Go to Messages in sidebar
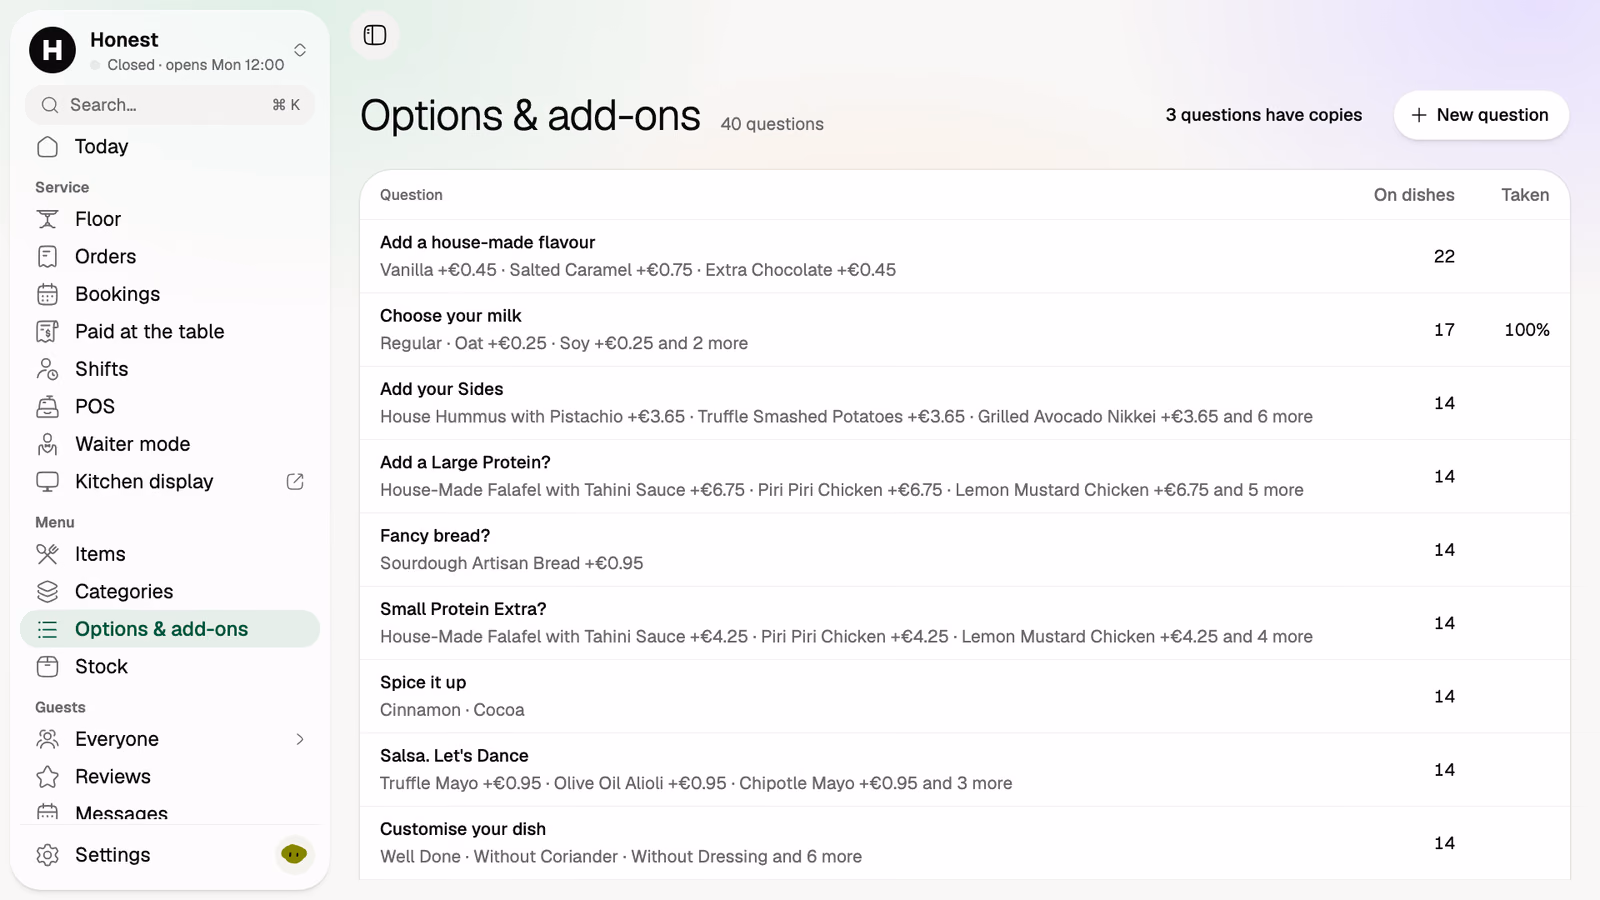The image size is (1600, 900). 170,813
